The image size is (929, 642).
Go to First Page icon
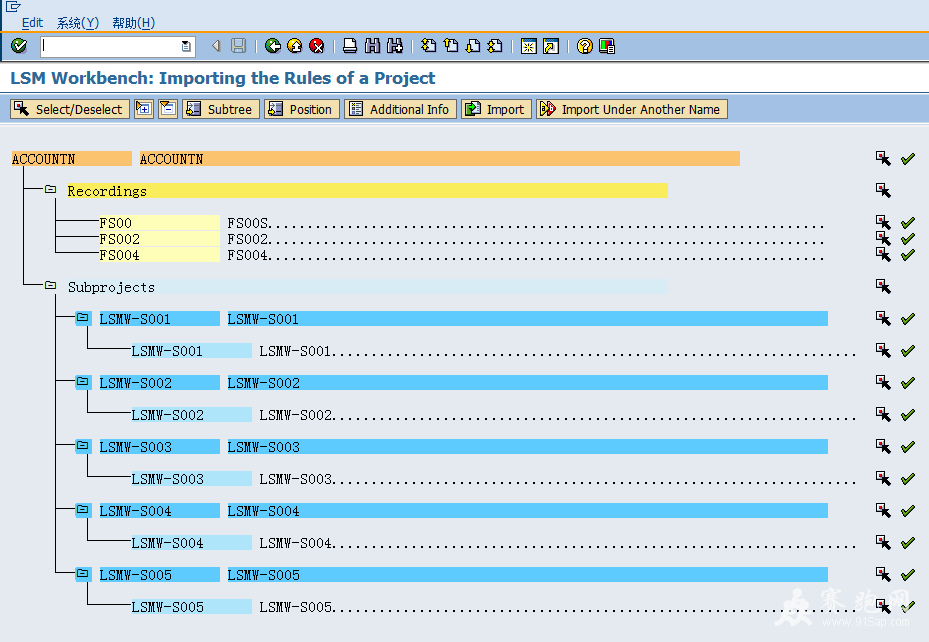(x=428, y=46)
